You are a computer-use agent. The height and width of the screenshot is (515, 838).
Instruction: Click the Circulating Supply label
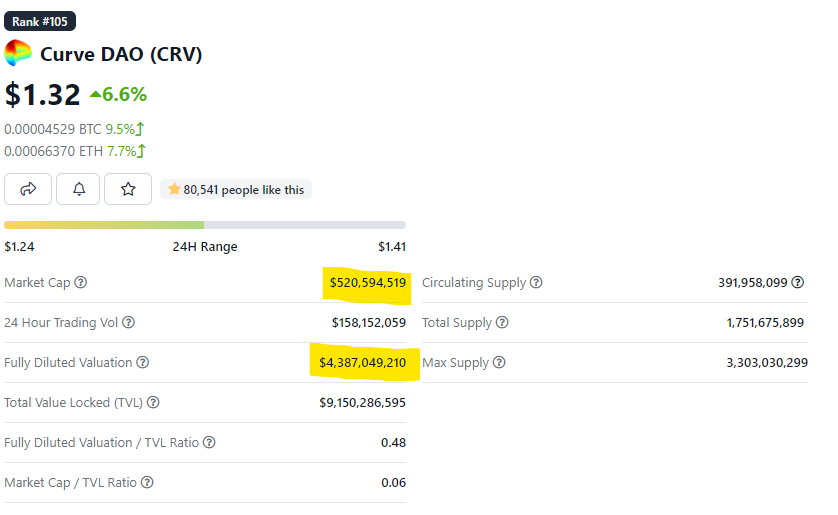click(x=474, y=283)
